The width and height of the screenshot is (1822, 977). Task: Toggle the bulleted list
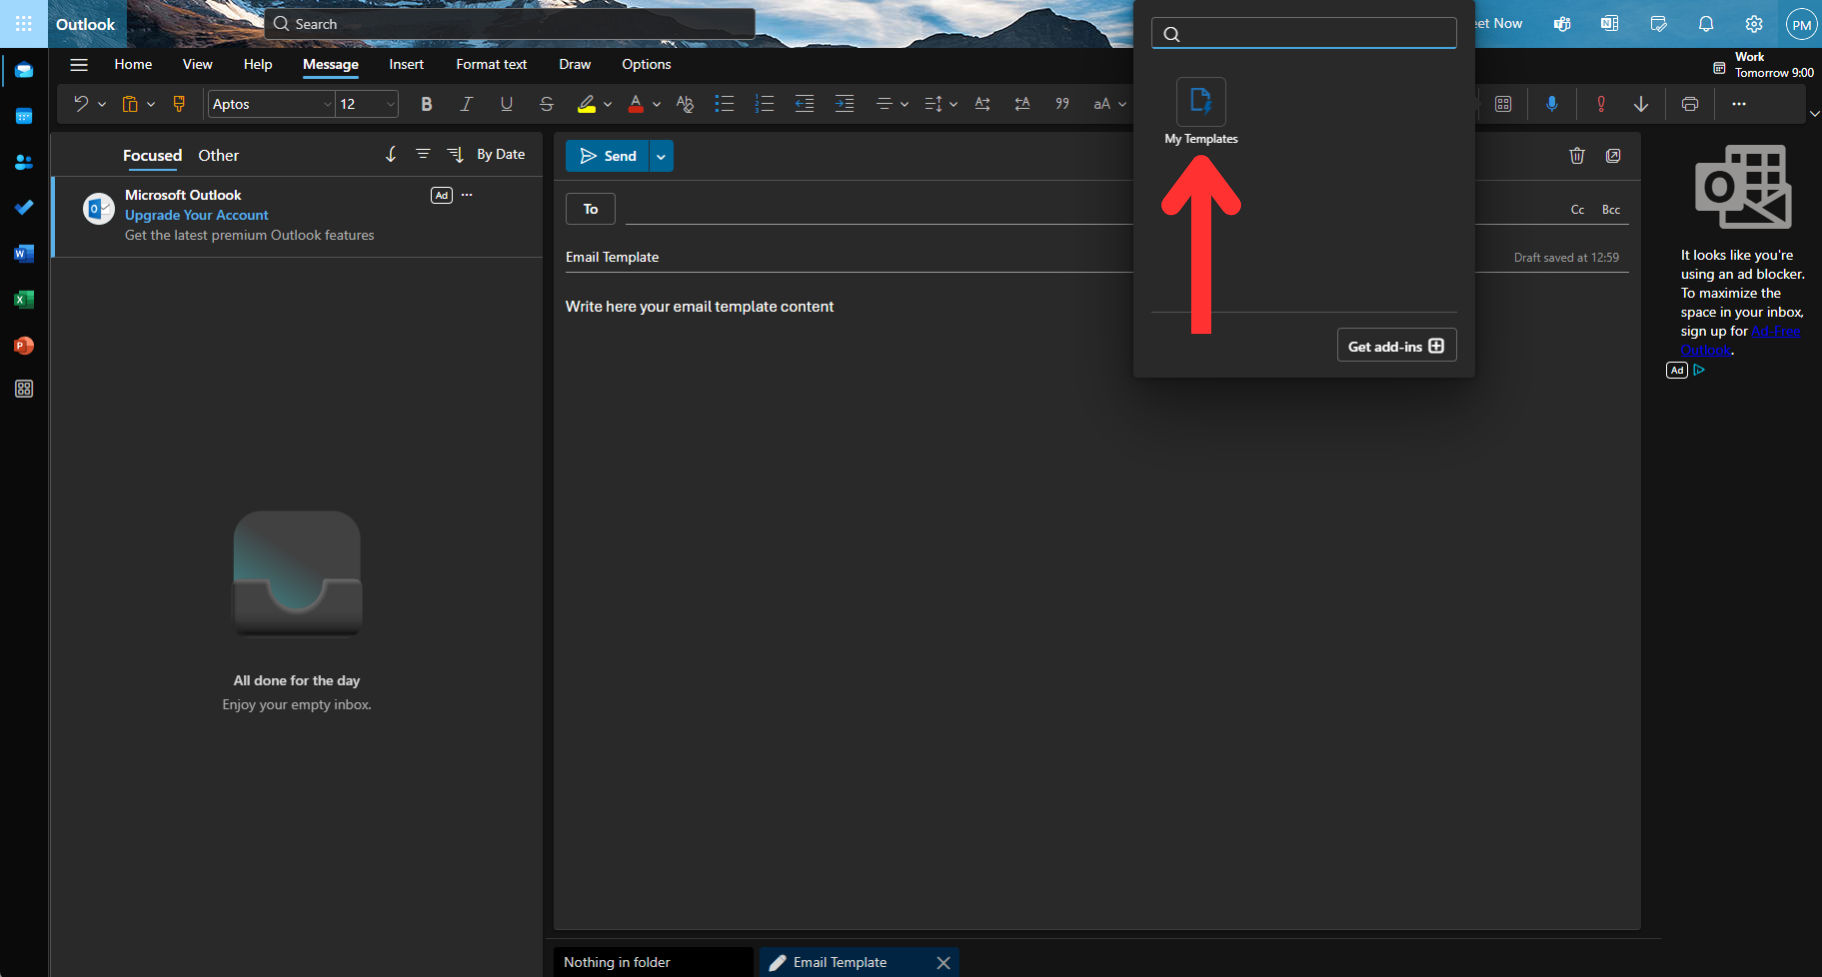(x=724, y=103)
